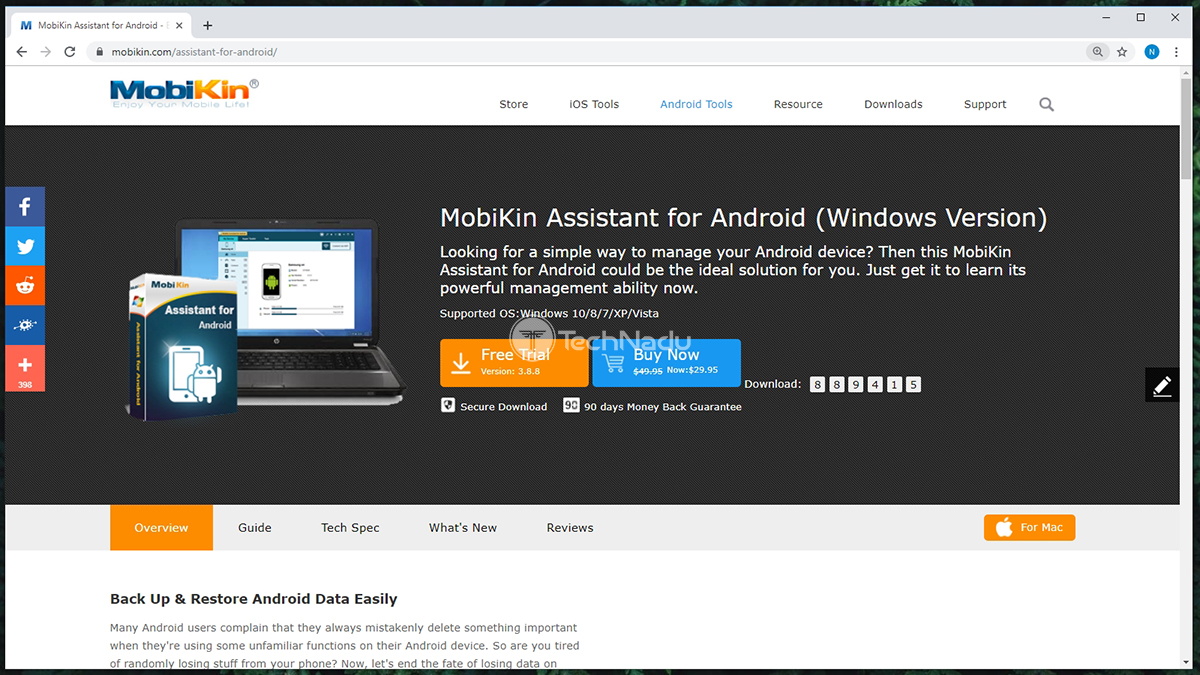The width and height of the screenshot is (1200, 675).
Task: Click the For Mac button
Action: 1029,527
